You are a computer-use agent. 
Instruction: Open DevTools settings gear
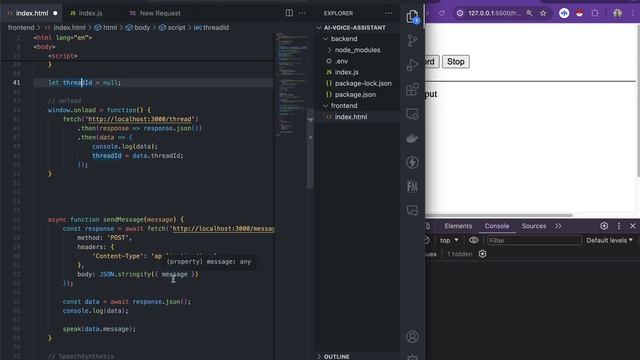604,226
